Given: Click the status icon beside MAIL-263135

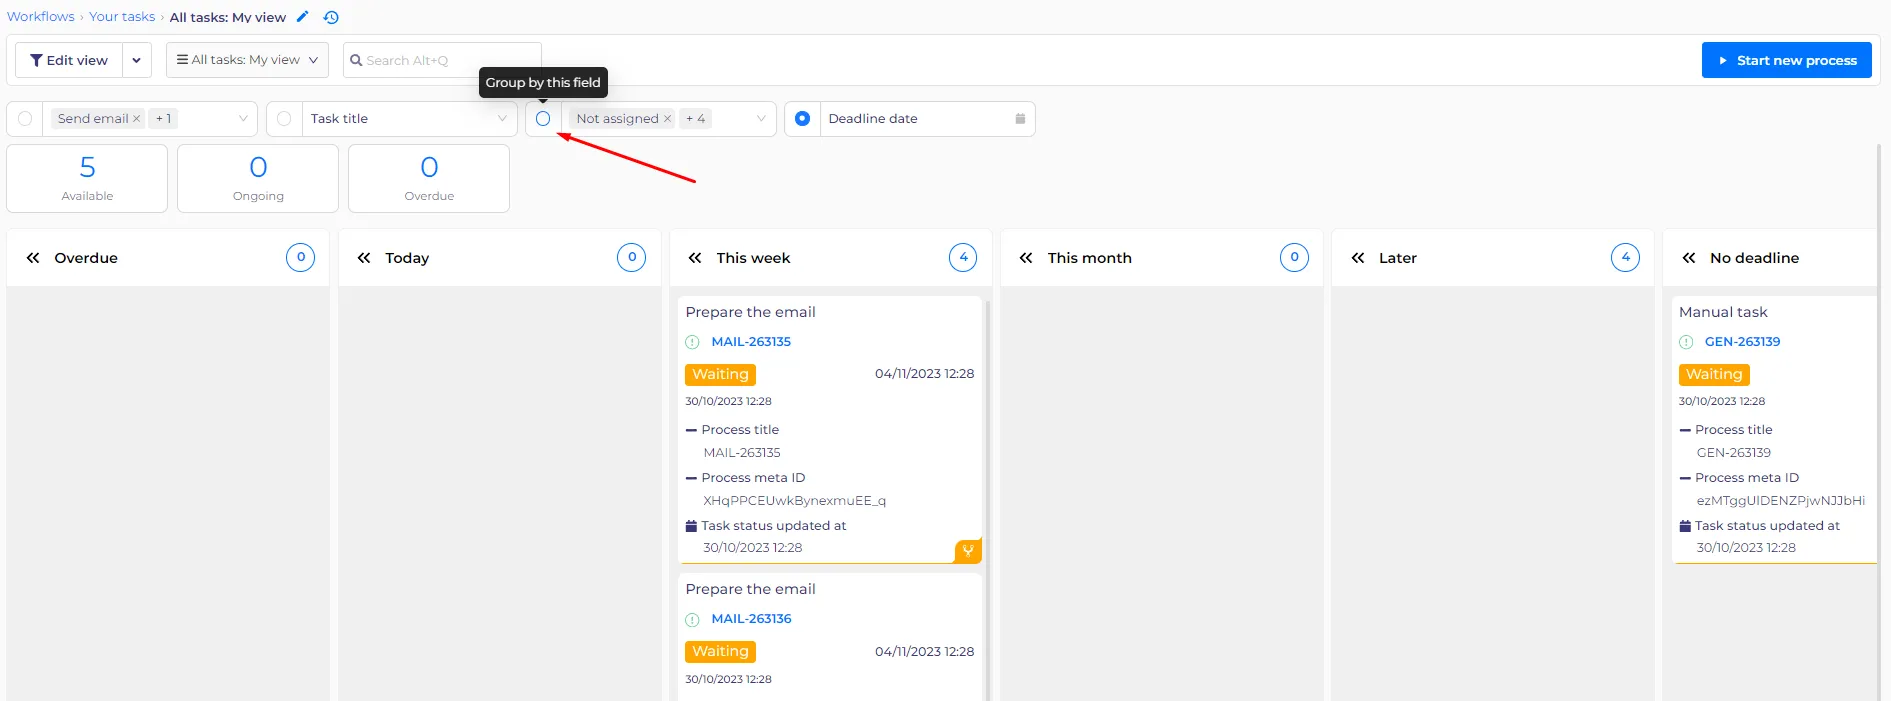Looking at the screenshot, I should click(x=692, y=342).
